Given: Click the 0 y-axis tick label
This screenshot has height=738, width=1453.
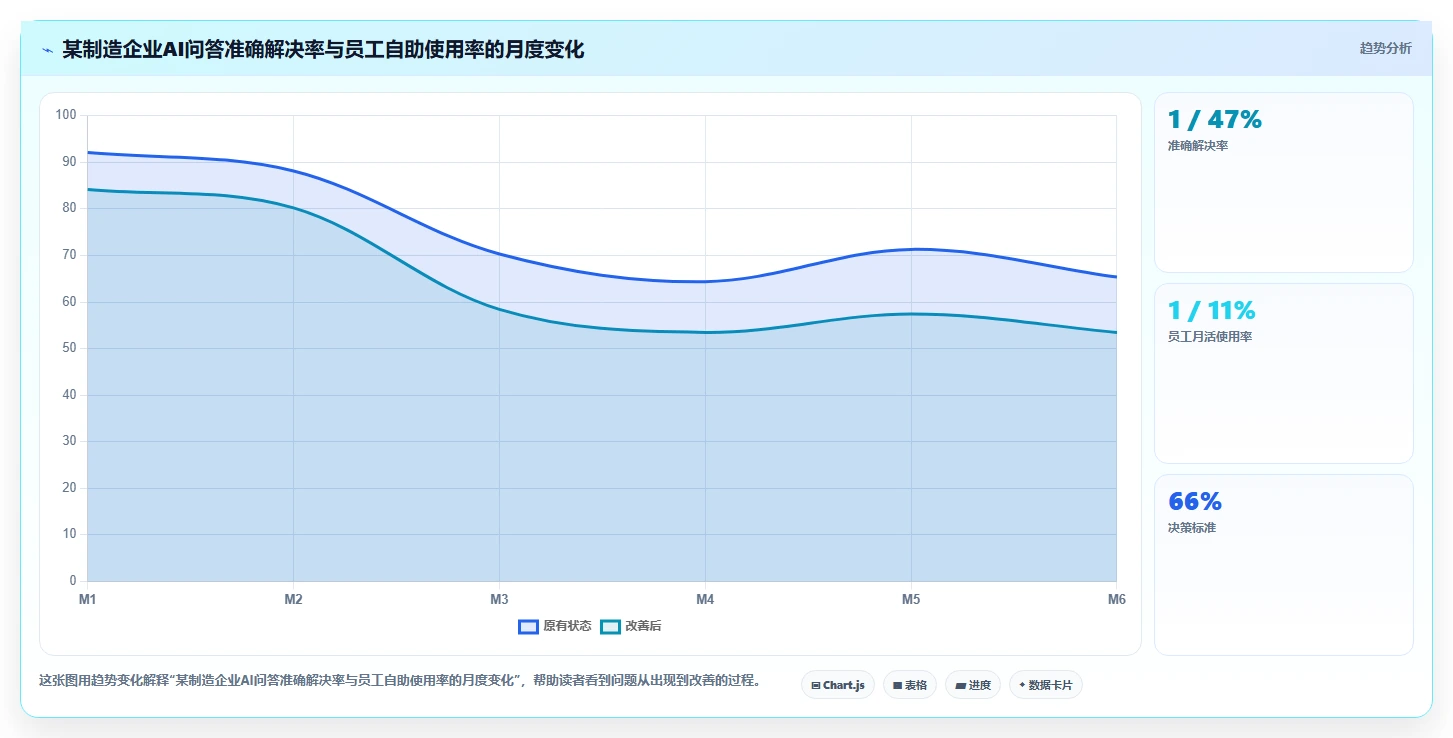Looking at the screenshot, I should (73, 581).
